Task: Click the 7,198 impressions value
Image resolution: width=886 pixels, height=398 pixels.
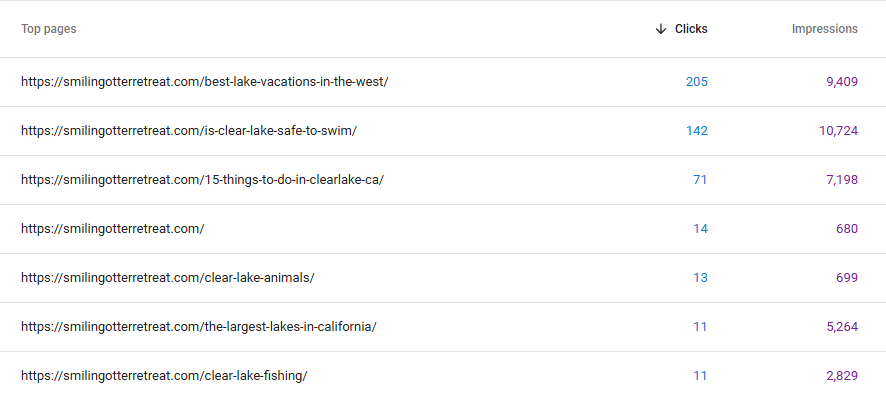Action: click(842, 180)
